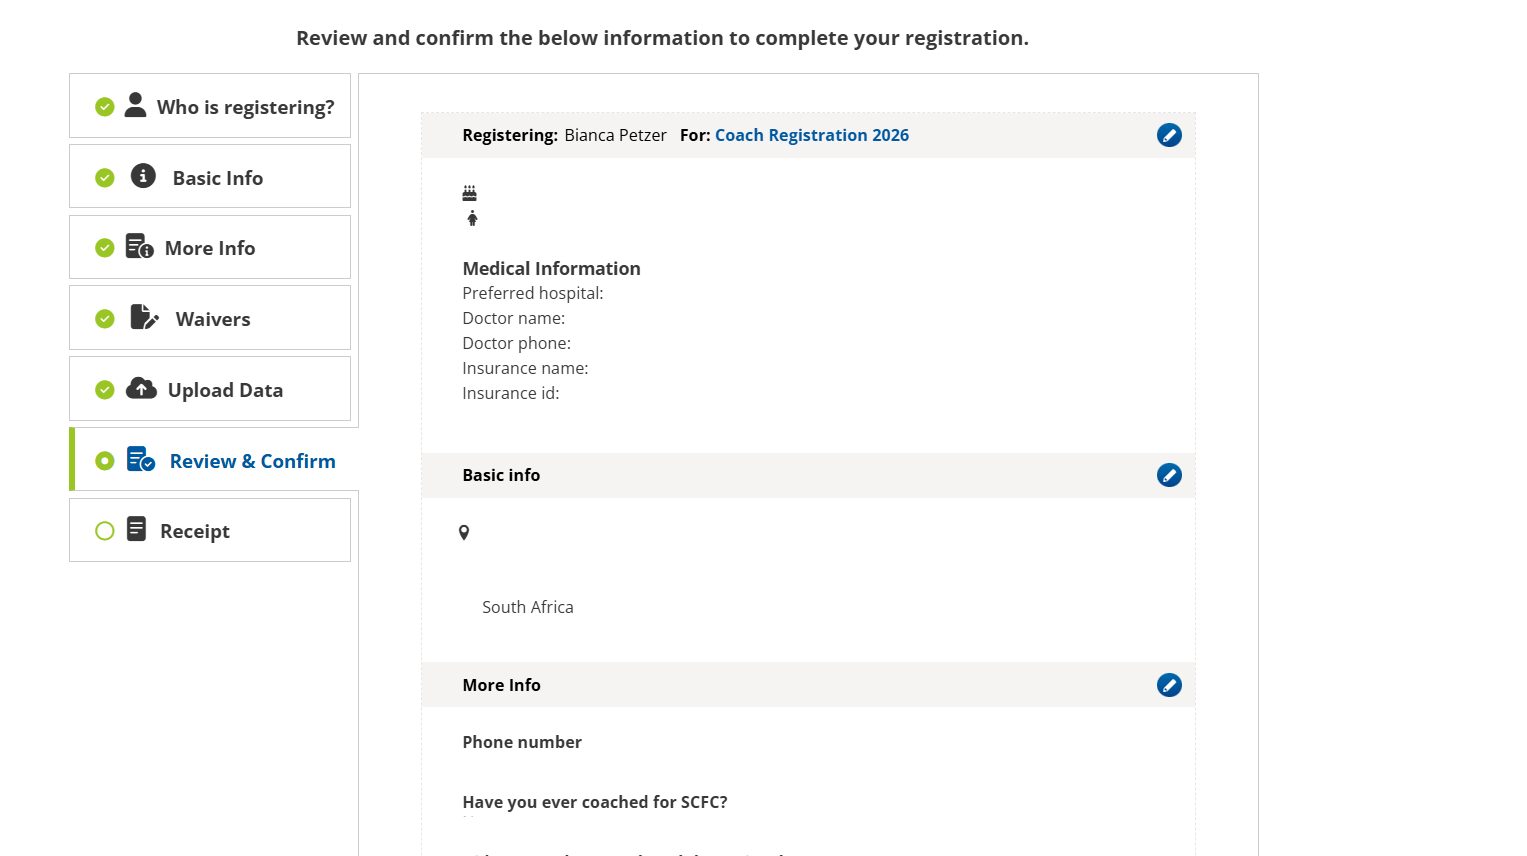The image size is (1527, 856).
Task: Click the Basic info edit pencil
Action: point(1169,475)
